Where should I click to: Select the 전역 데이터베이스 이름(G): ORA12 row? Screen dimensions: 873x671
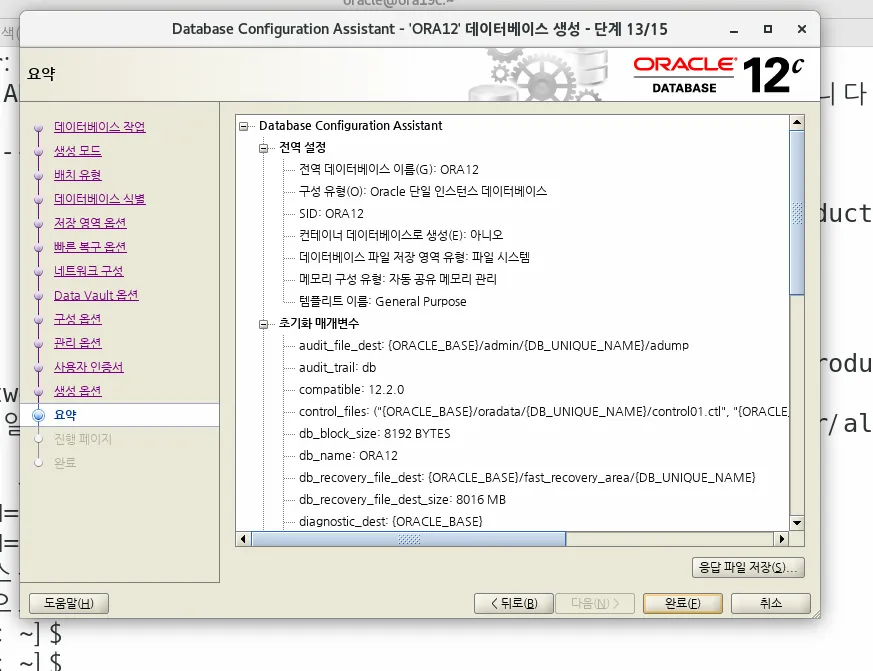389,169
